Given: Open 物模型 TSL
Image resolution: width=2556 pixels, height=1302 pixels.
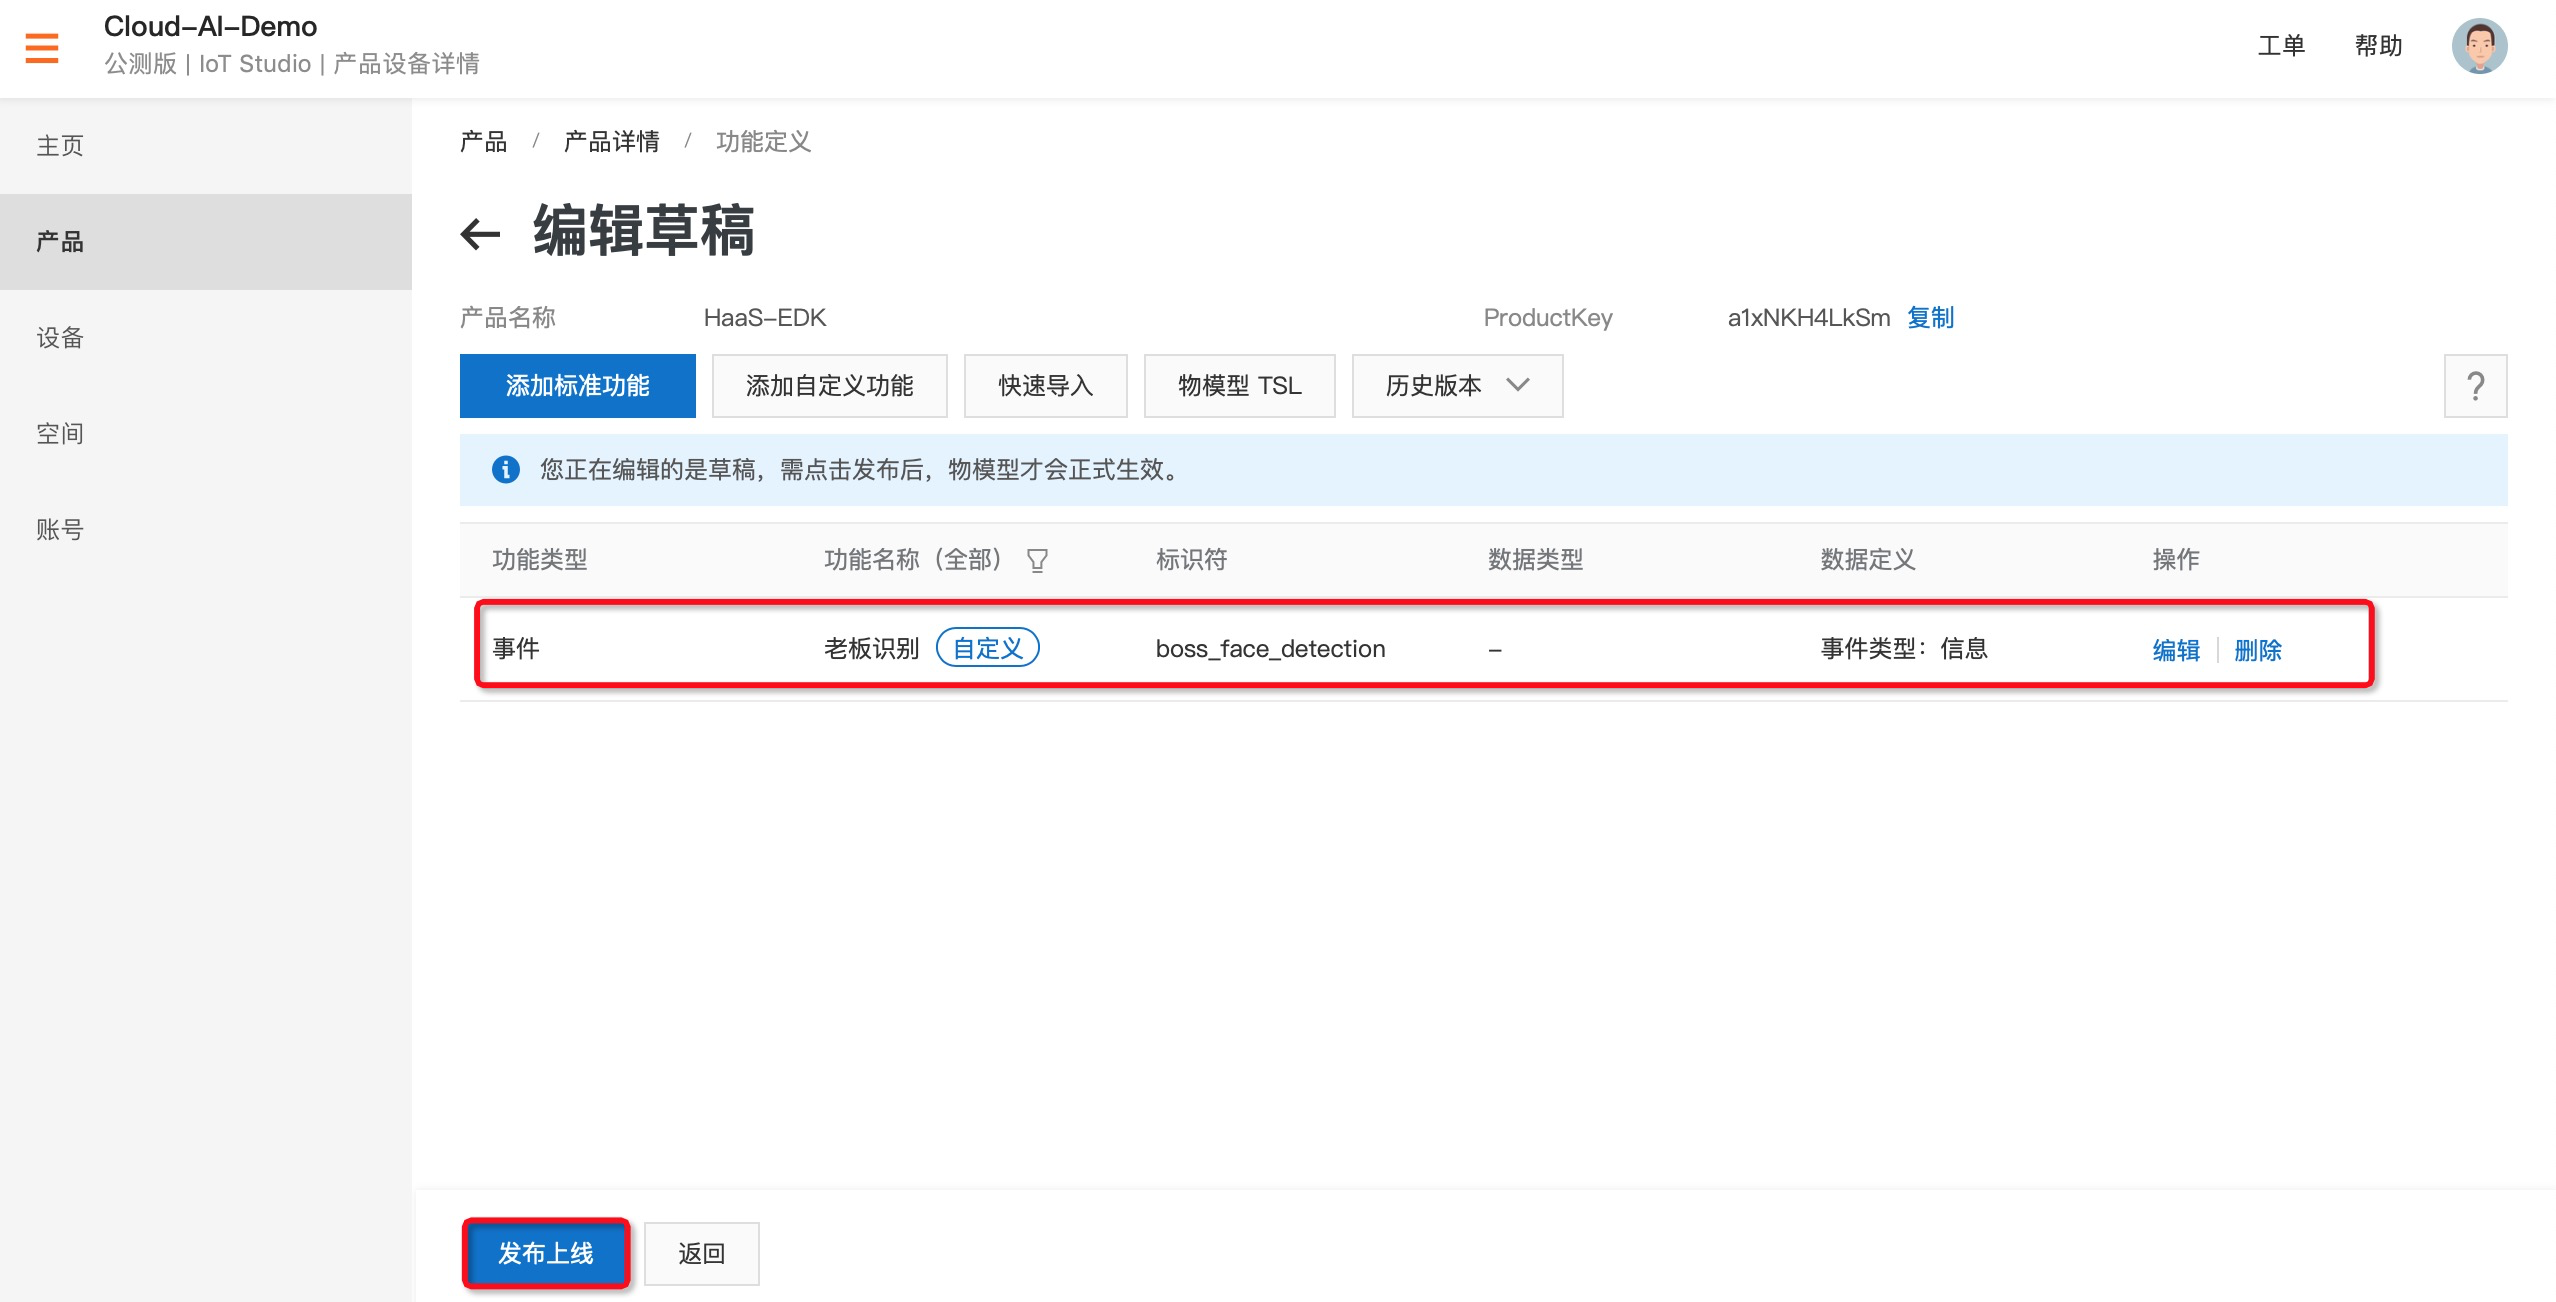Looking at the screenshot, I should click(1239, 386).
